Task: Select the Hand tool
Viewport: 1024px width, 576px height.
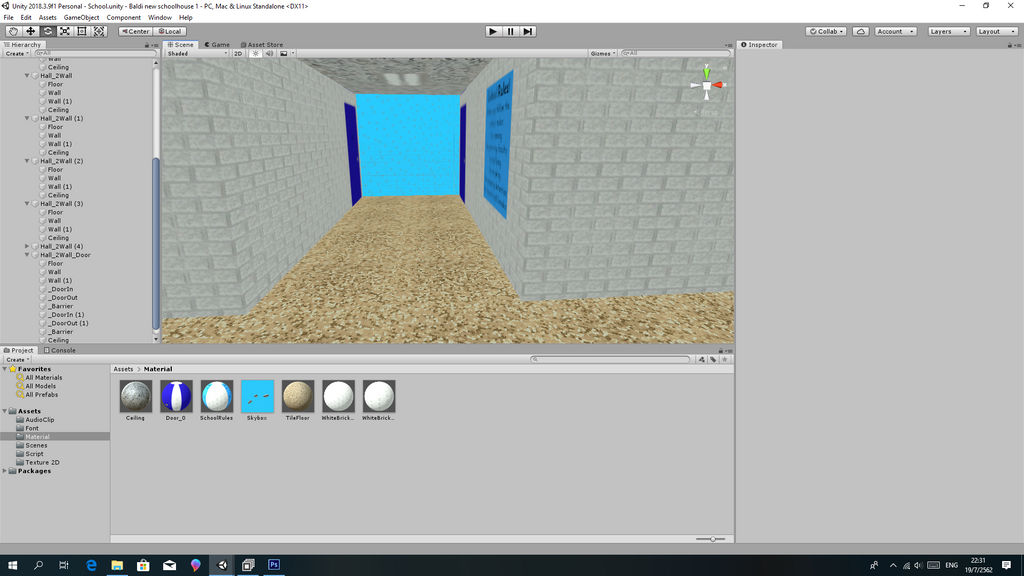Action: [x=13, y=31]
